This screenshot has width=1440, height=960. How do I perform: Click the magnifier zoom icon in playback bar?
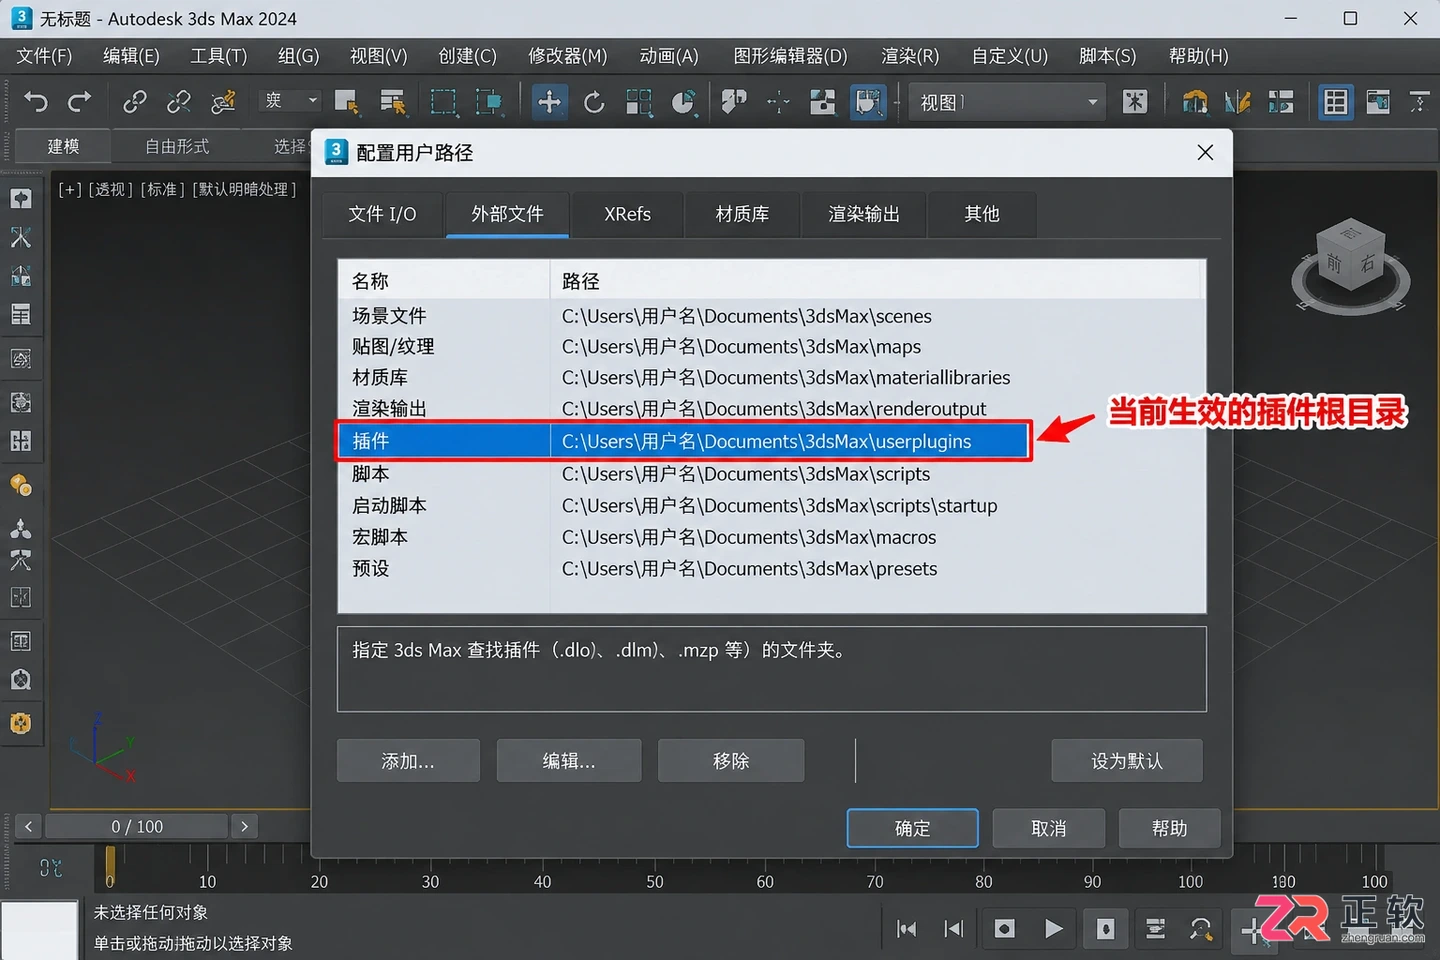(x=1201, y=929)
